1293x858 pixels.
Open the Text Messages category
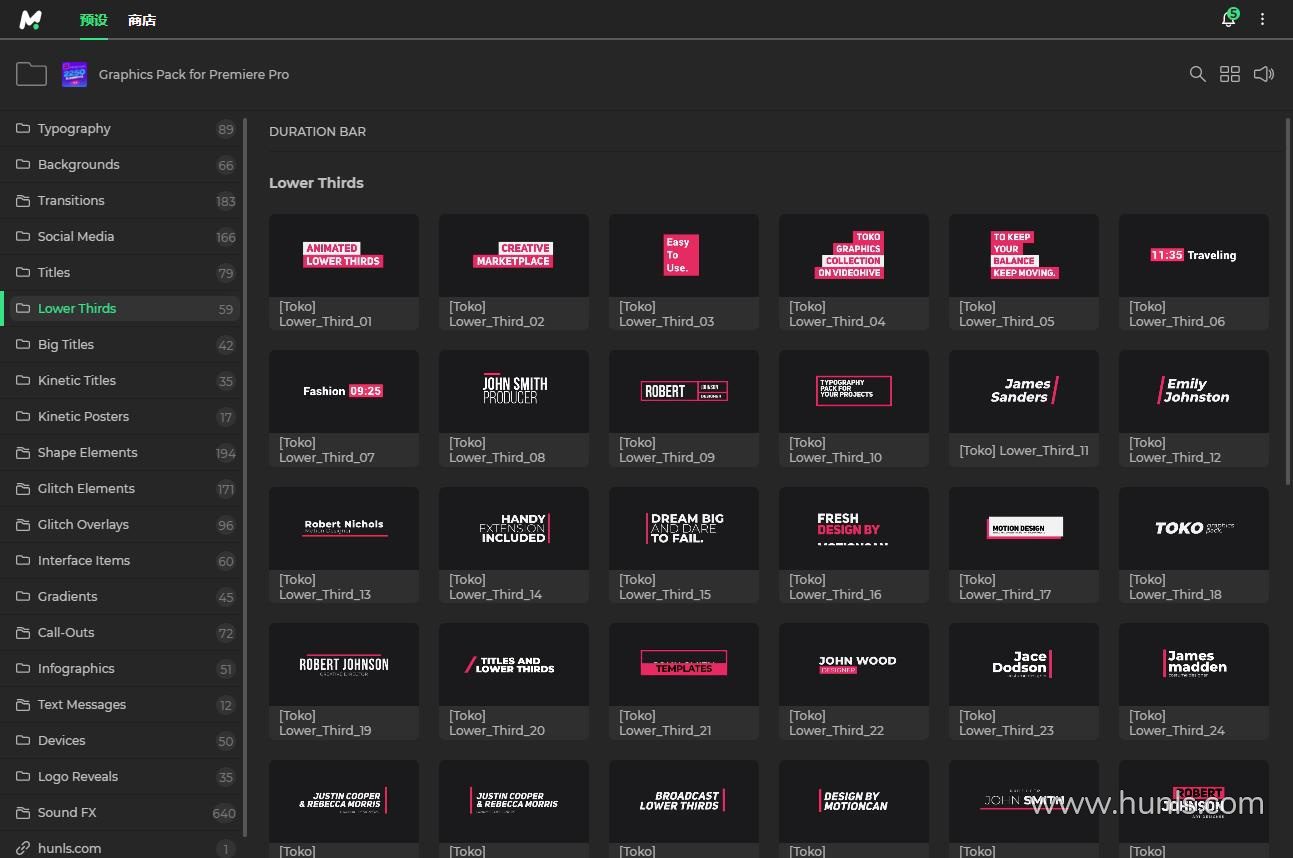pyautogui.click(x=120, y=704)
